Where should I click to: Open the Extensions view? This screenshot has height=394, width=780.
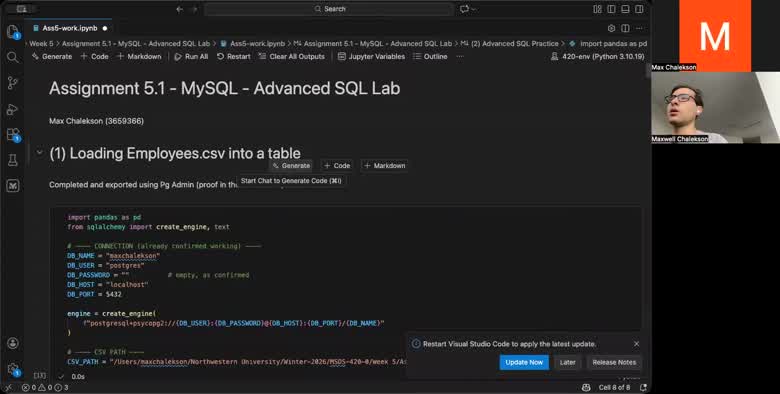pos(13,135)
